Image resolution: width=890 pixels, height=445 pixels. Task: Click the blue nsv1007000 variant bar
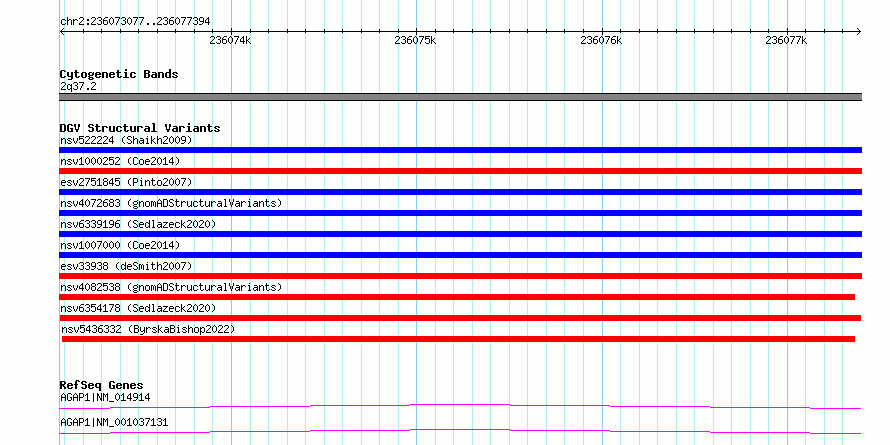pos(460,255)
